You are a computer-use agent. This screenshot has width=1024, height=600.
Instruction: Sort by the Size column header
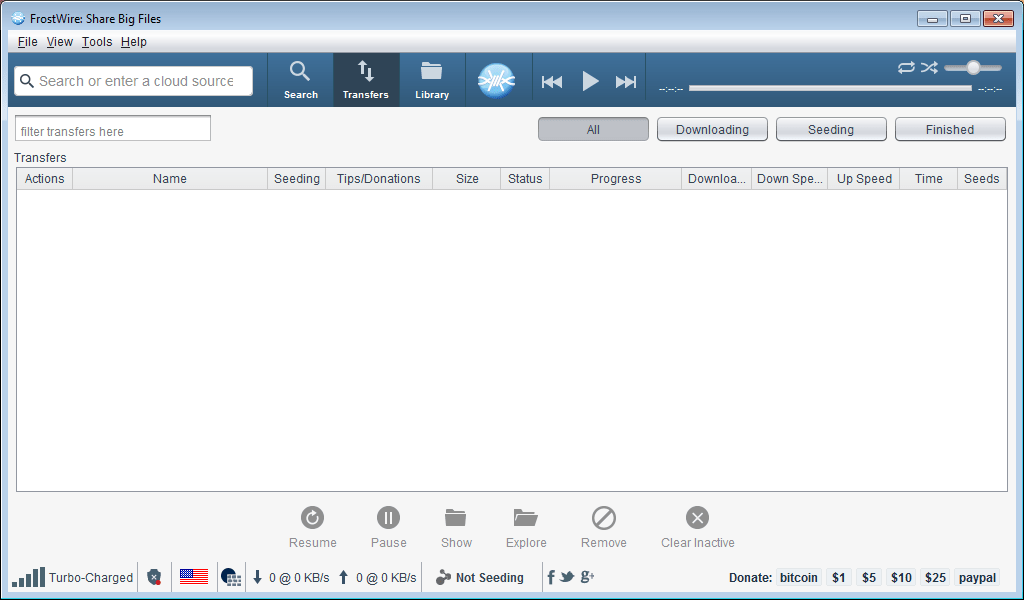467,179
